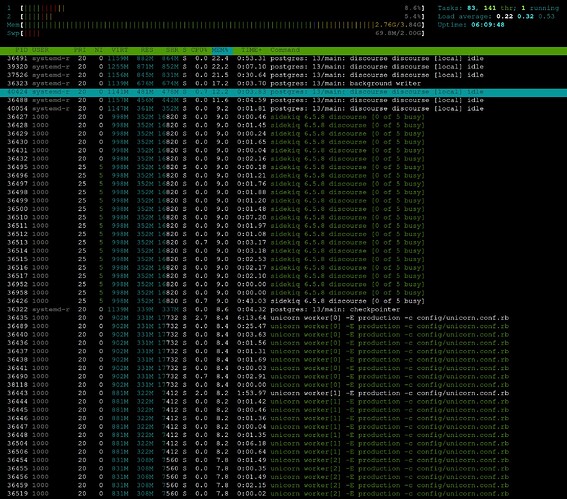The image size is (567, 499).
Task: Select sidekiq thread row 36510
Action: point(284,217)
